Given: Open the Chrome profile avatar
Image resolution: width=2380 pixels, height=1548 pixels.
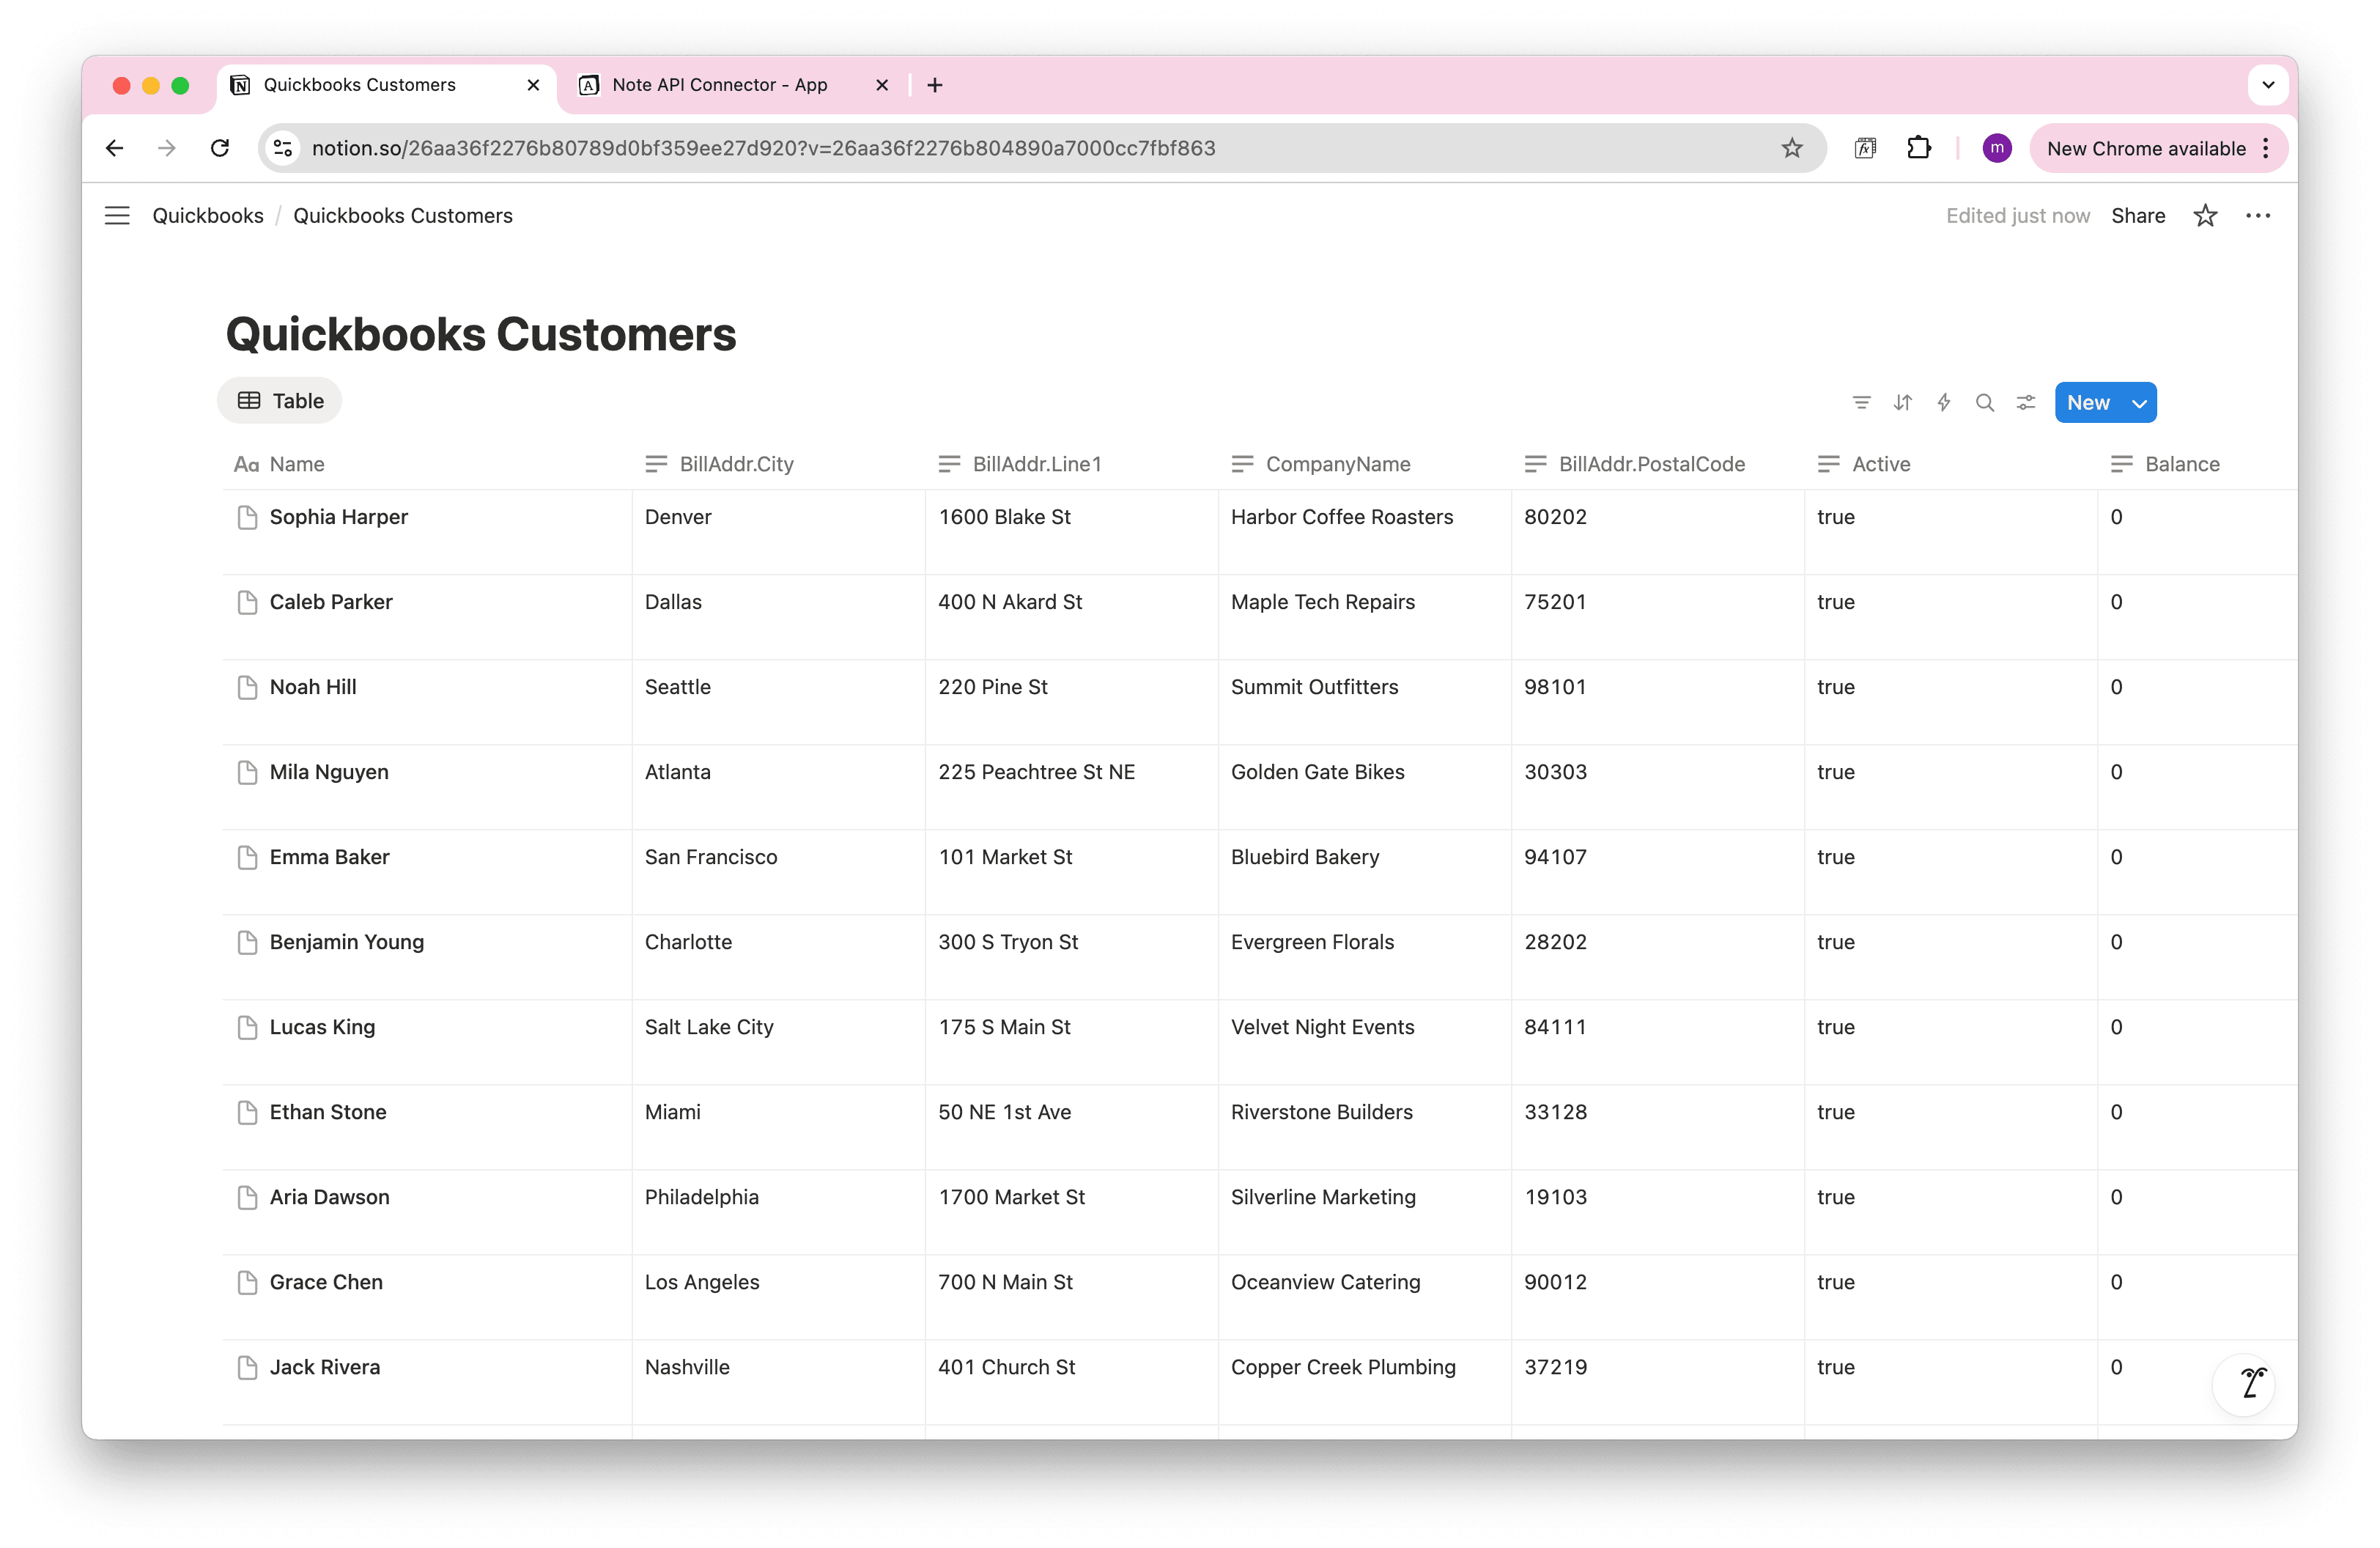Looking at the screenshot, I should click(1996, 148).
